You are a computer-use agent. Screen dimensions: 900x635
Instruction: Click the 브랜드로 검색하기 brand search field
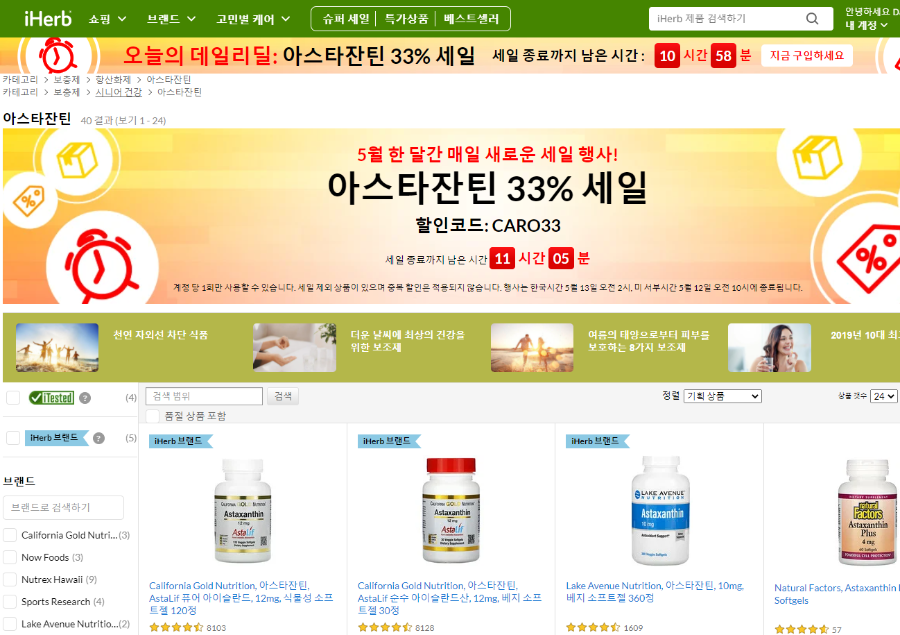click(x=64, y=508)
